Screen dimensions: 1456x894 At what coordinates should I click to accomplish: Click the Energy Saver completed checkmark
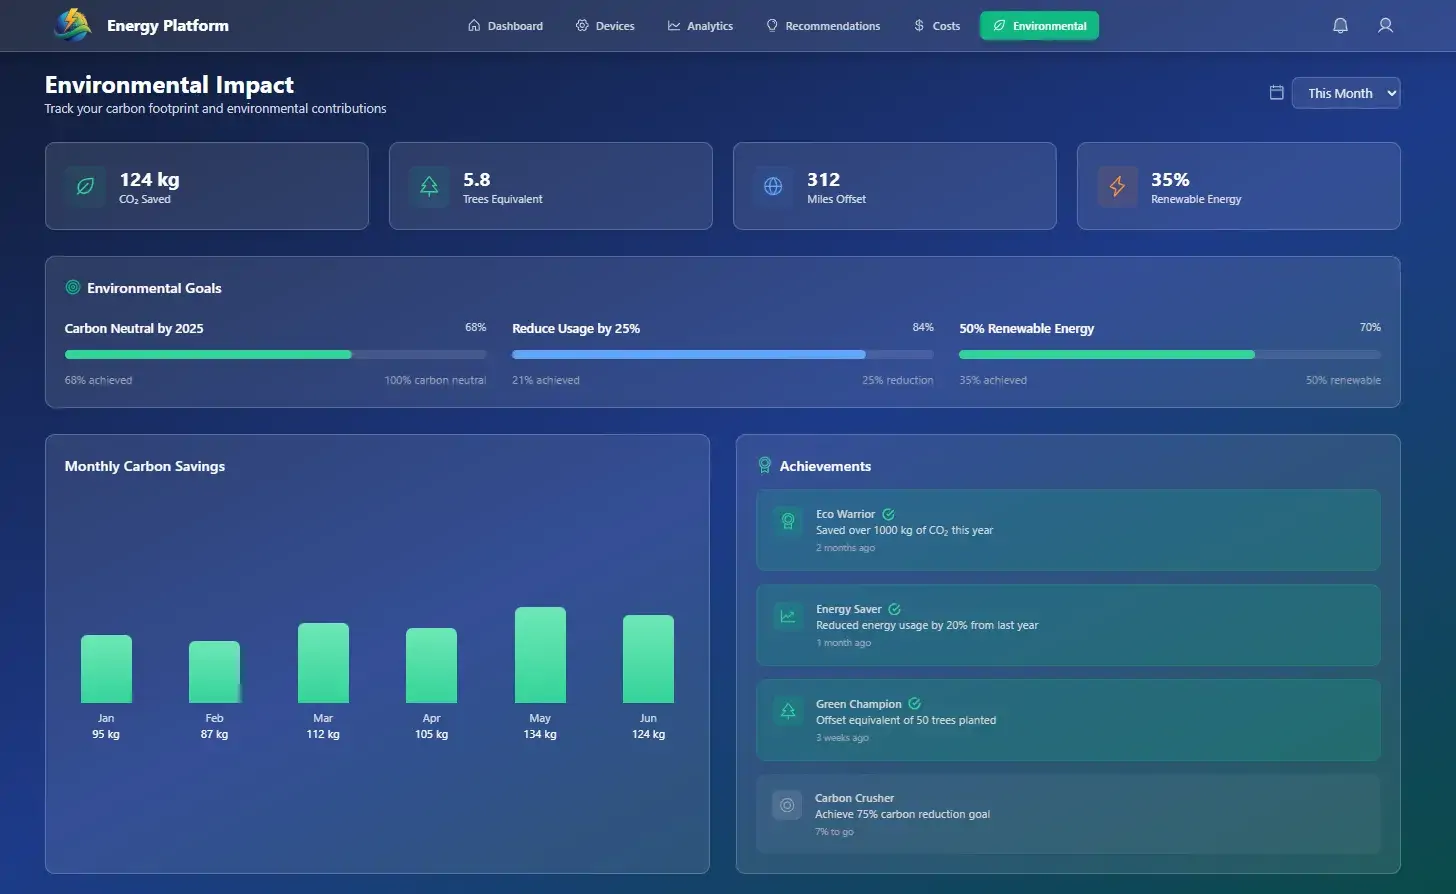point(894,609)
